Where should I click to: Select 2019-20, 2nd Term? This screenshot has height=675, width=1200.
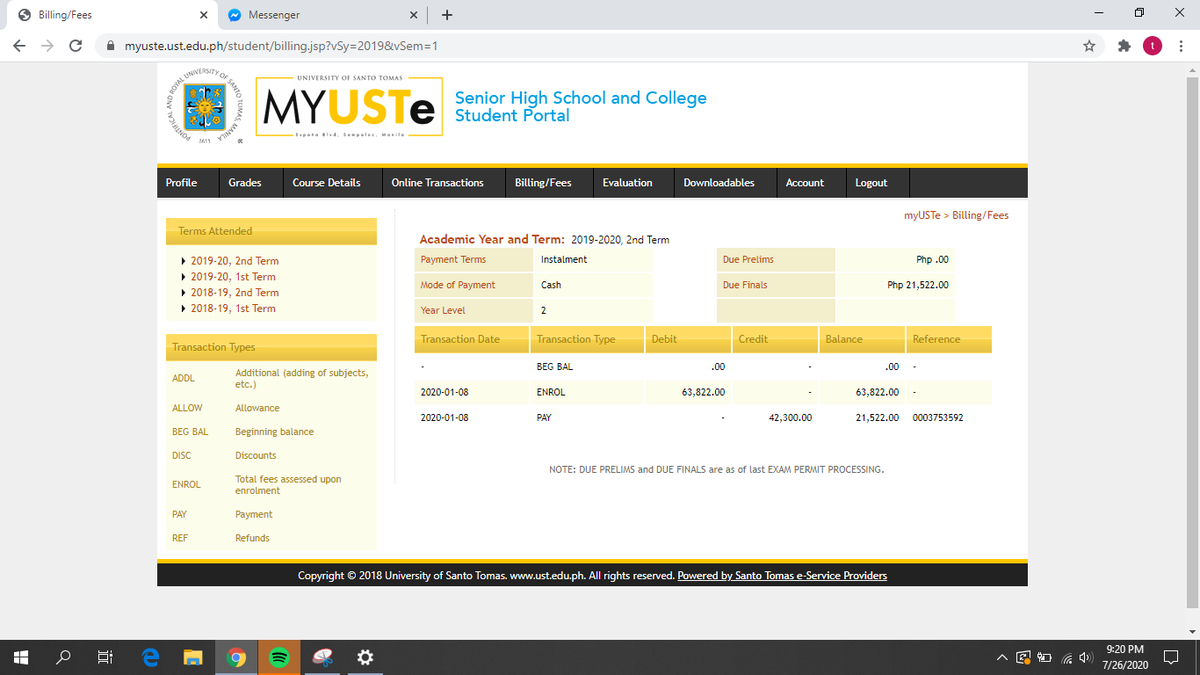[x=234, y=261]
